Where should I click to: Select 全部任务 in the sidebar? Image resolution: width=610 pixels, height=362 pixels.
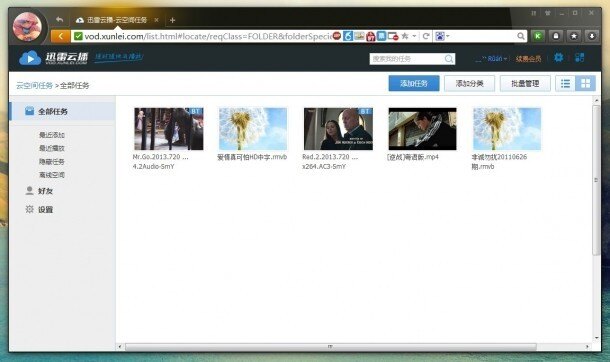62,112
